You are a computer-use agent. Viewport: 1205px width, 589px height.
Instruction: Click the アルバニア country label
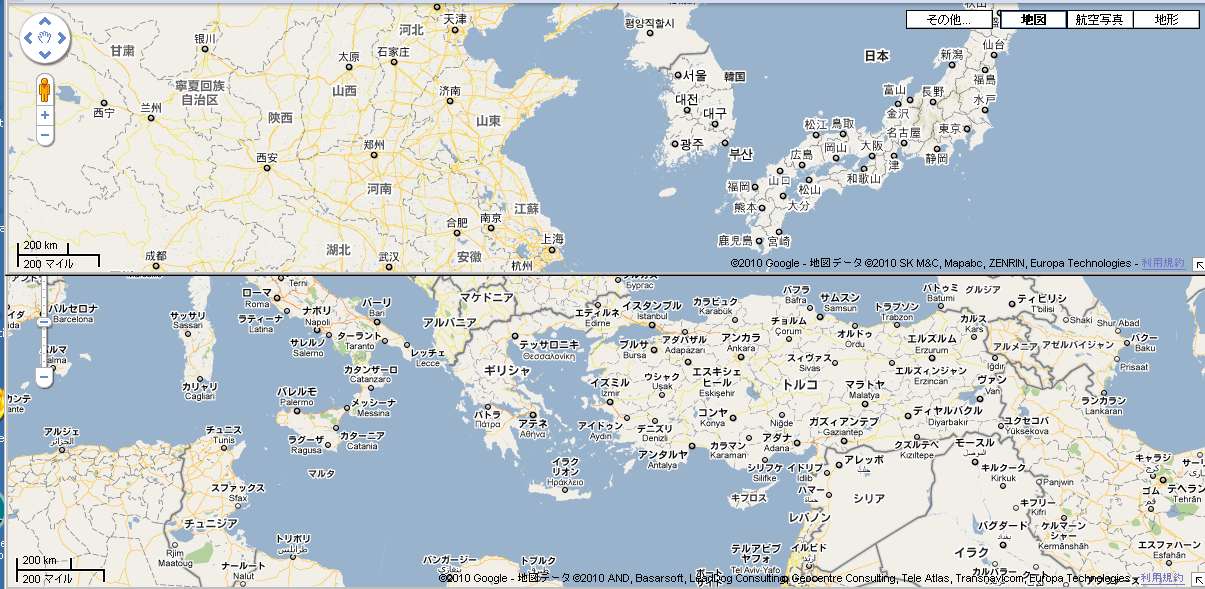click(x=449, y=322)
